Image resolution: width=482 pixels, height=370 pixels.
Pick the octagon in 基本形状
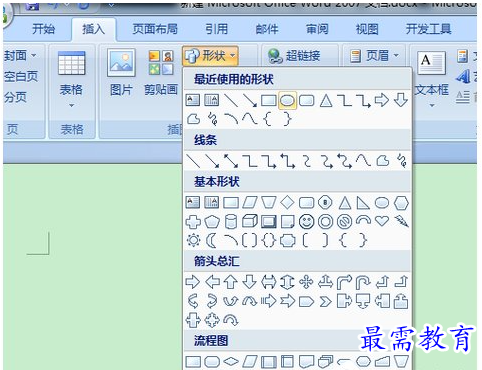[x=325, y=202]
